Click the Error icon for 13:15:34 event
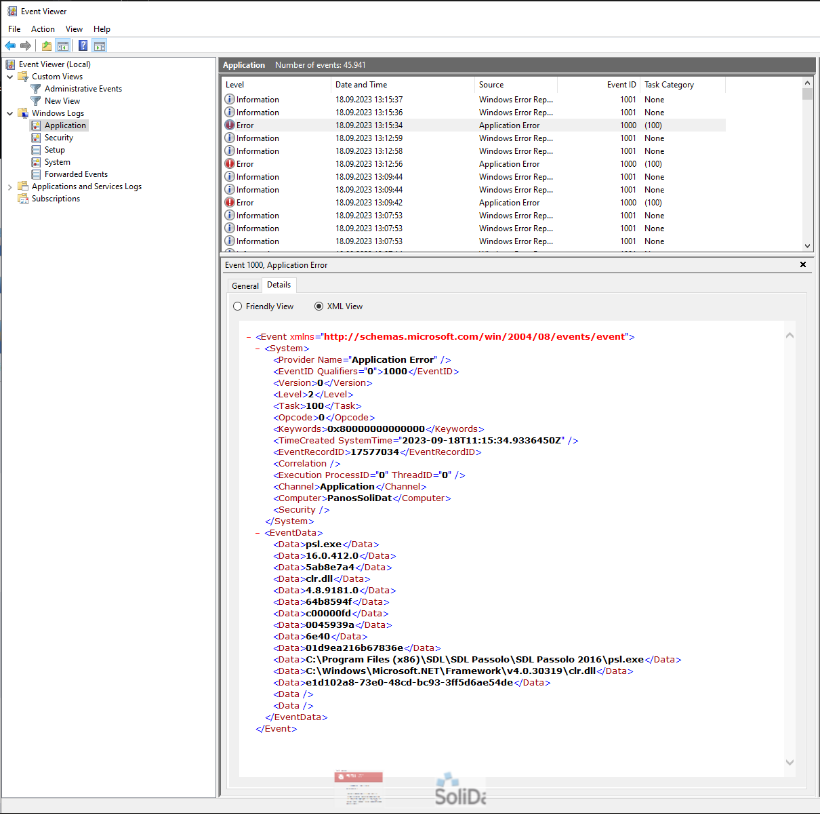Screen dimensions: 820x814 [x=230, y=125]
